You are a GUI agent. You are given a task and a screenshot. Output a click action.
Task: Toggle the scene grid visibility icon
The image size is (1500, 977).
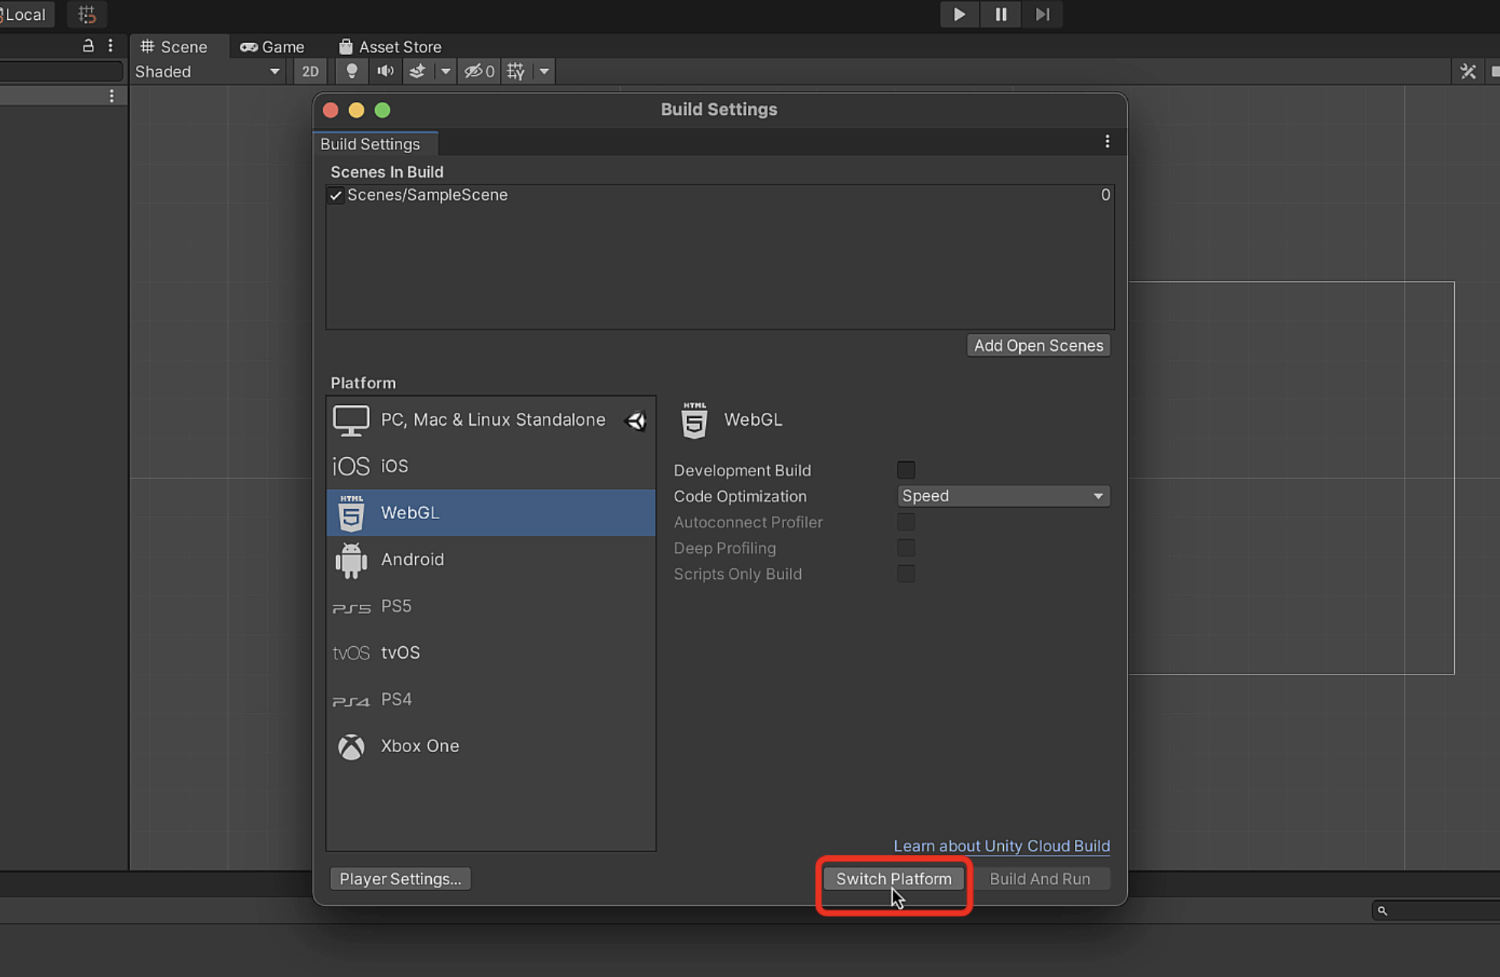click(516, 71)
